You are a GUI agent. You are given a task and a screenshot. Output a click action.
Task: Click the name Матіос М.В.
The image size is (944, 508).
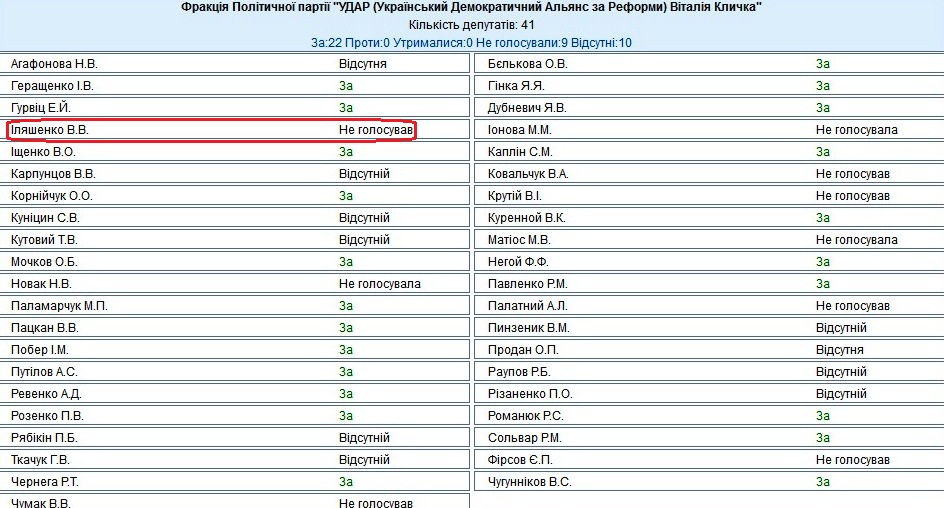(519, 240)
